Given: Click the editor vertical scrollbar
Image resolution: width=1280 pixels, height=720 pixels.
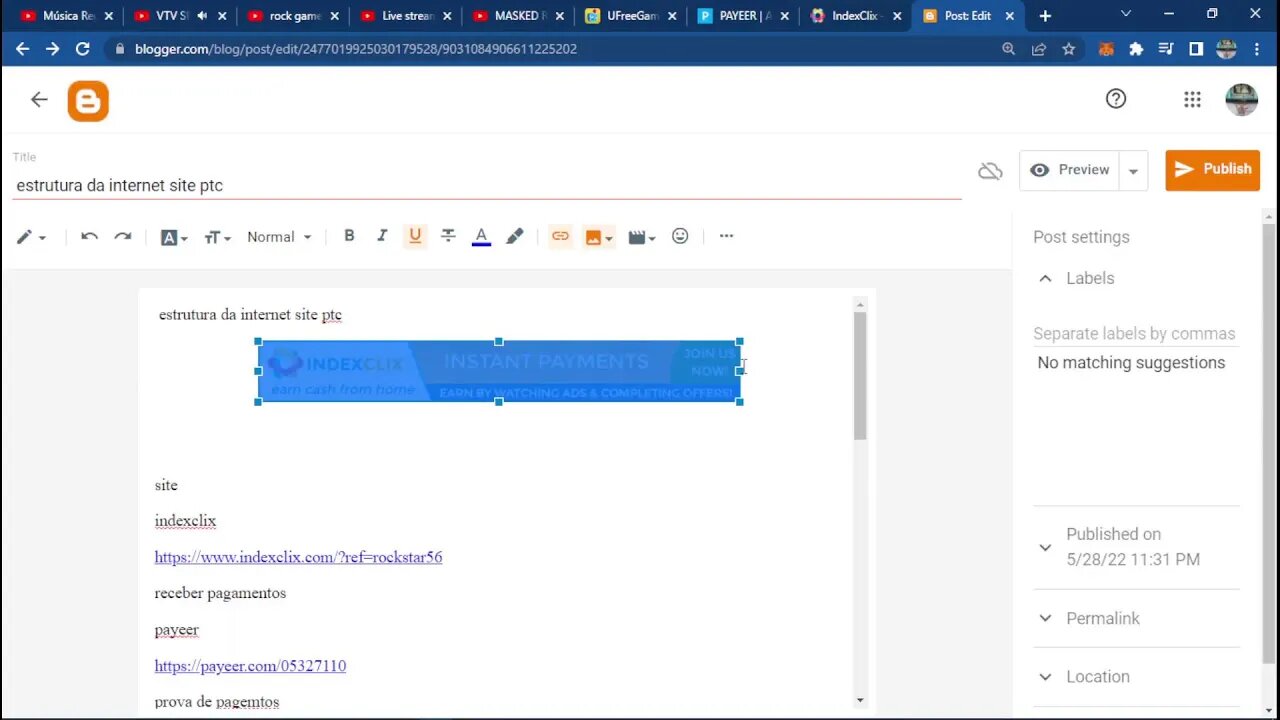Looking at the screenshot, I should [x=860, y=375].
